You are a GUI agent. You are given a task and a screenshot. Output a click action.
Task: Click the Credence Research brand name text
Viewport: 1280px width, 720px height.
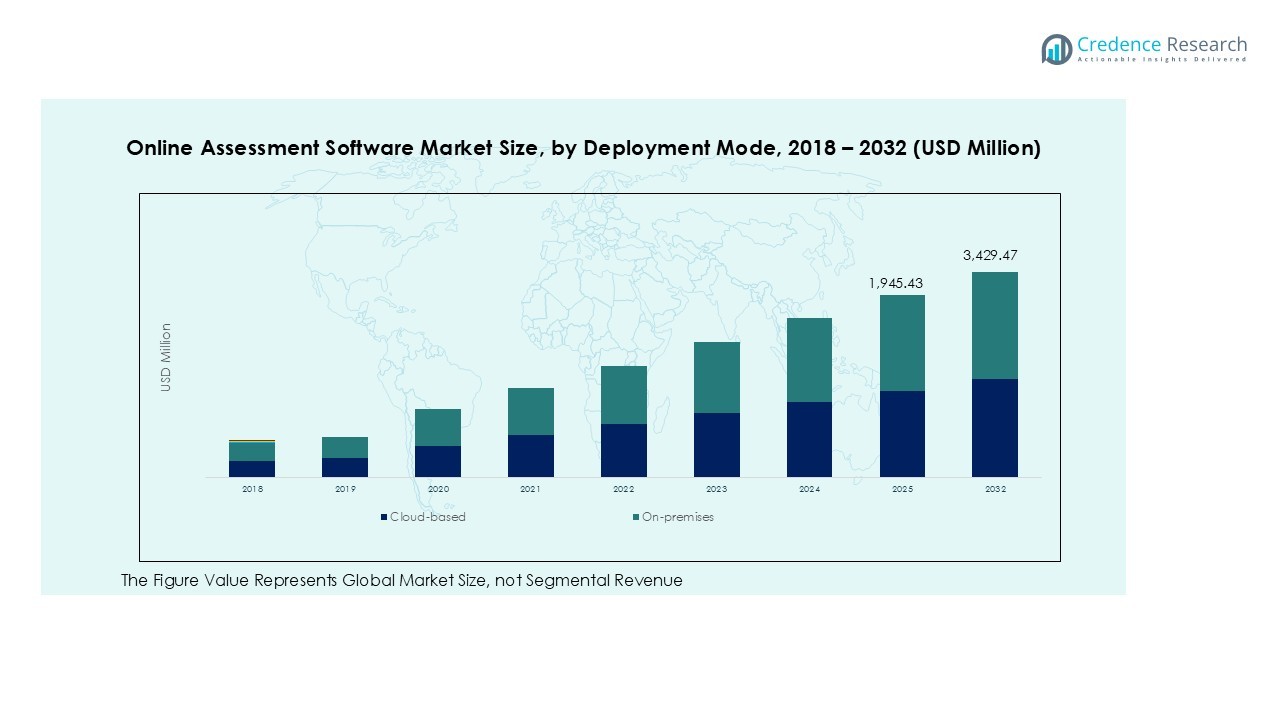[1162, 45]
